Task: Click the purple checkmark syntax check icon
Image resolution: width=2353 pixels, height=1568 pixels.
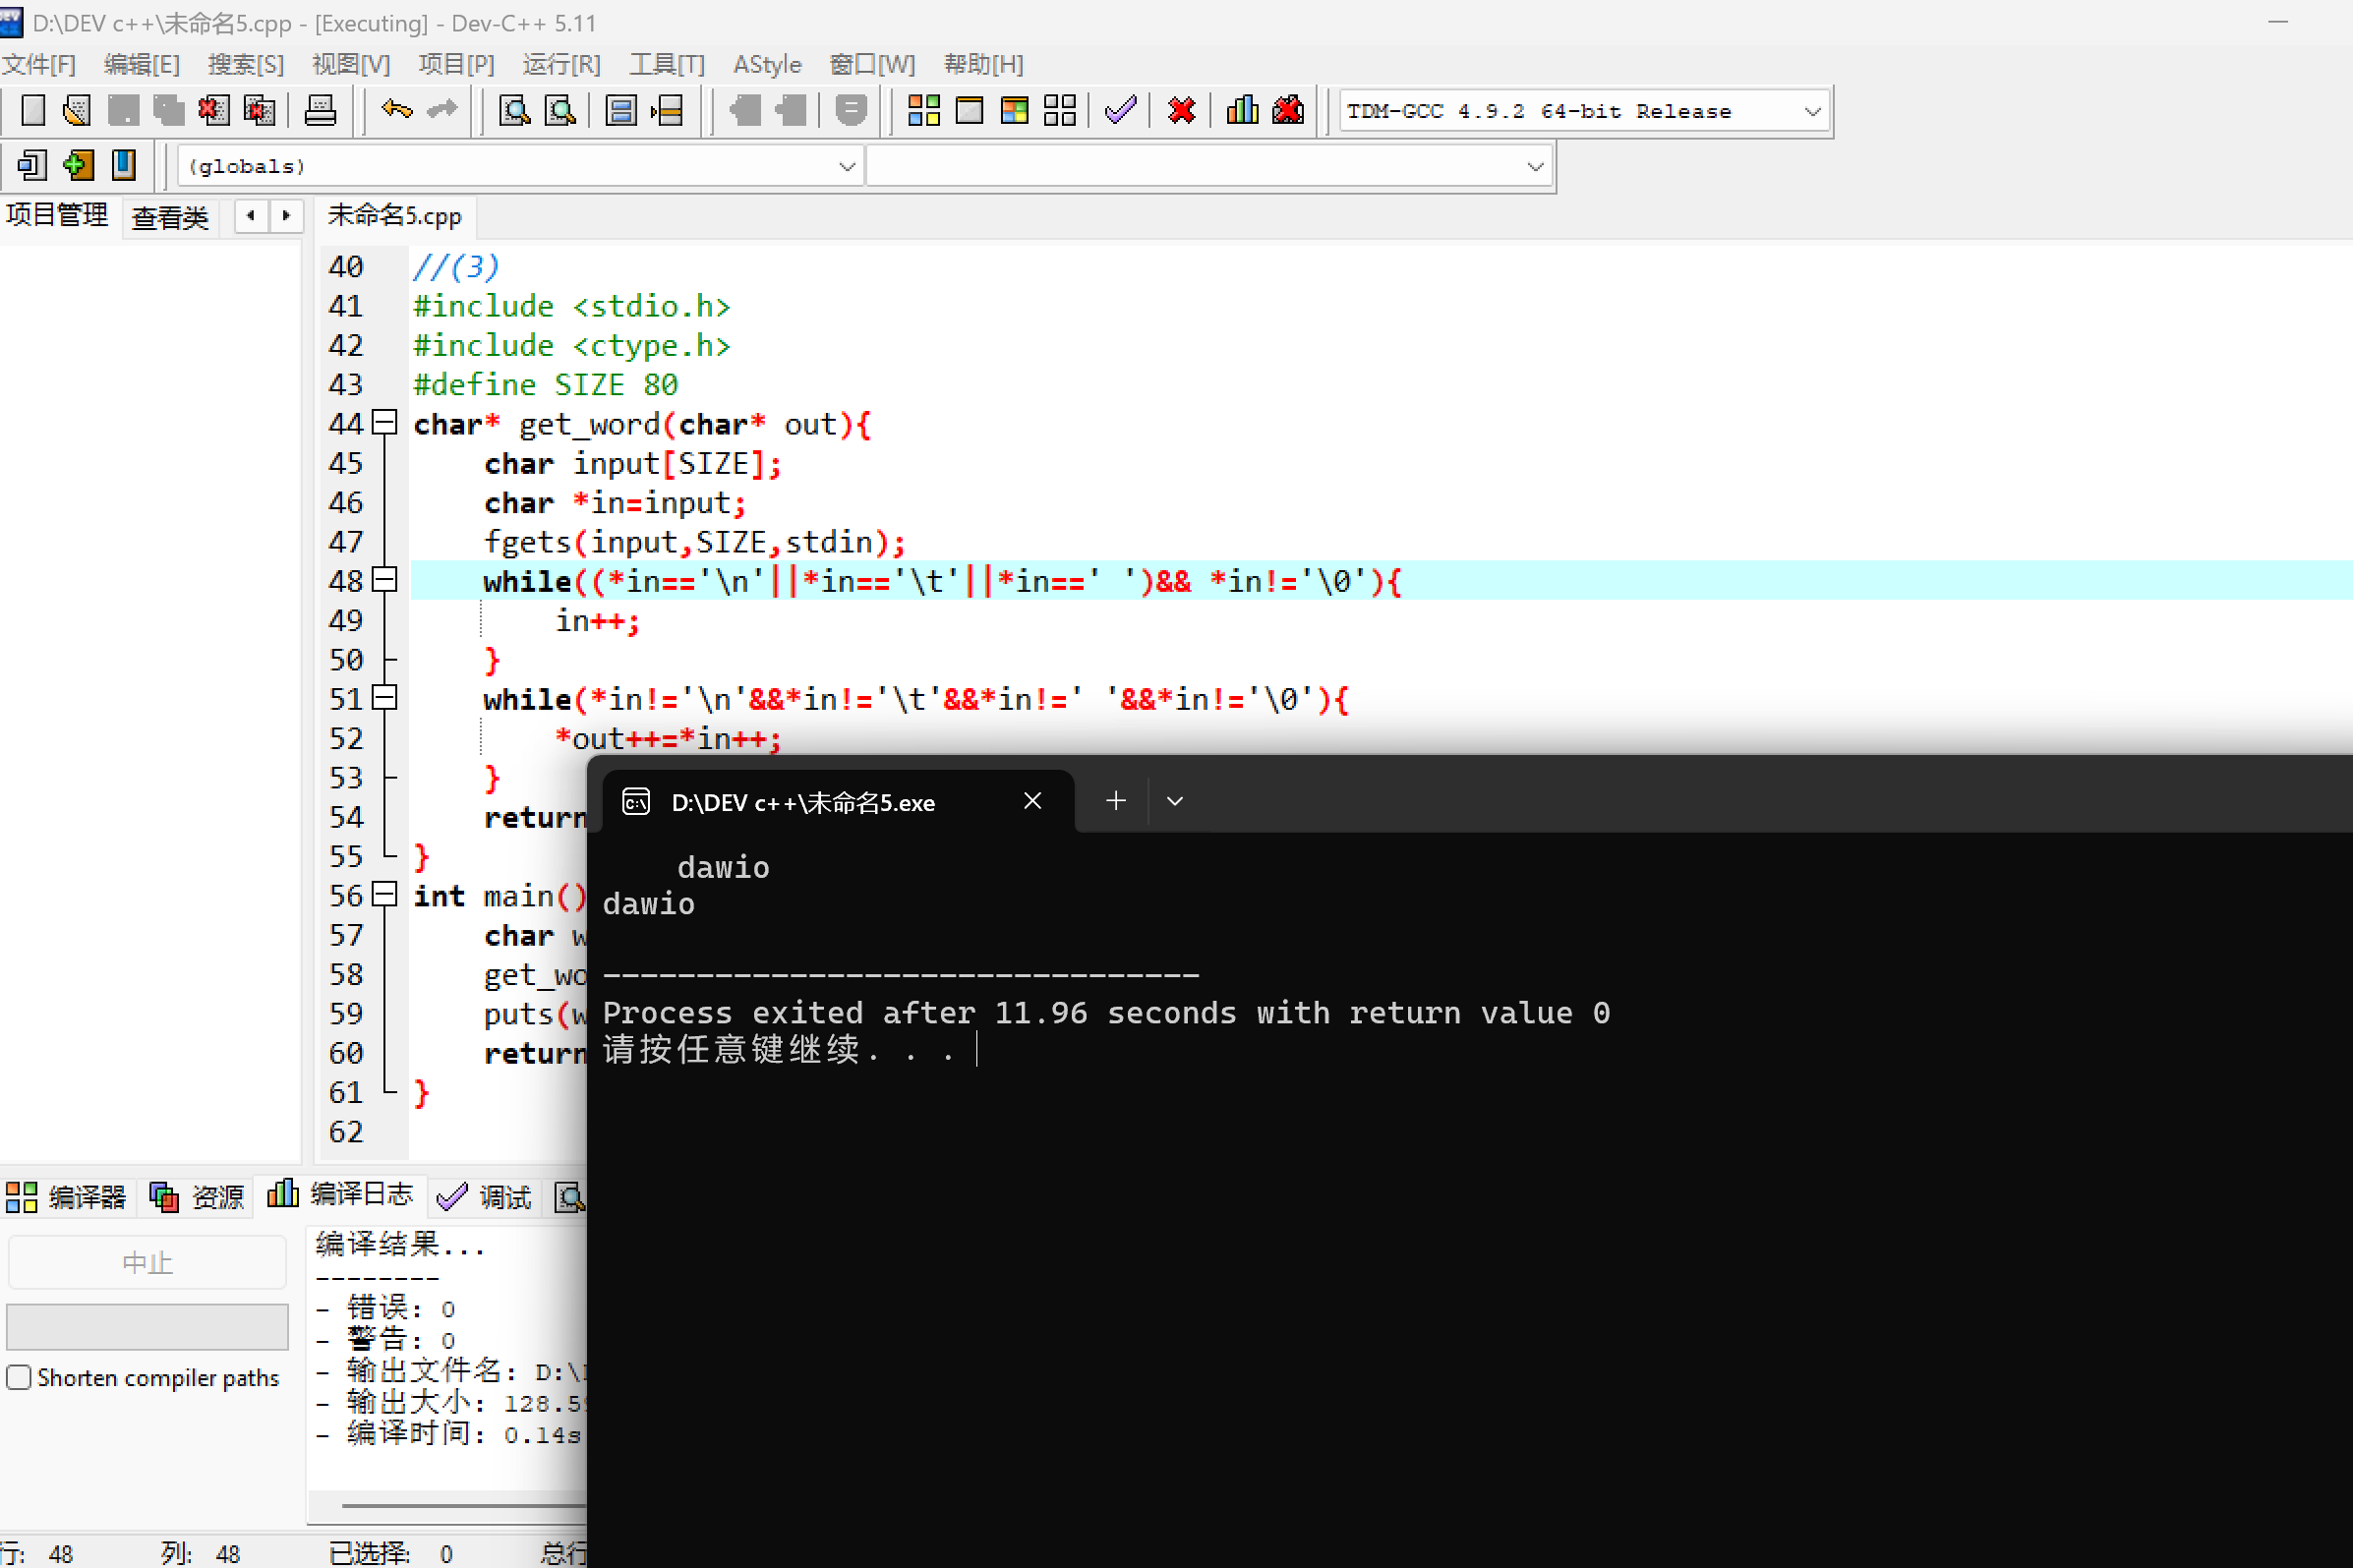Action: 1120,110
